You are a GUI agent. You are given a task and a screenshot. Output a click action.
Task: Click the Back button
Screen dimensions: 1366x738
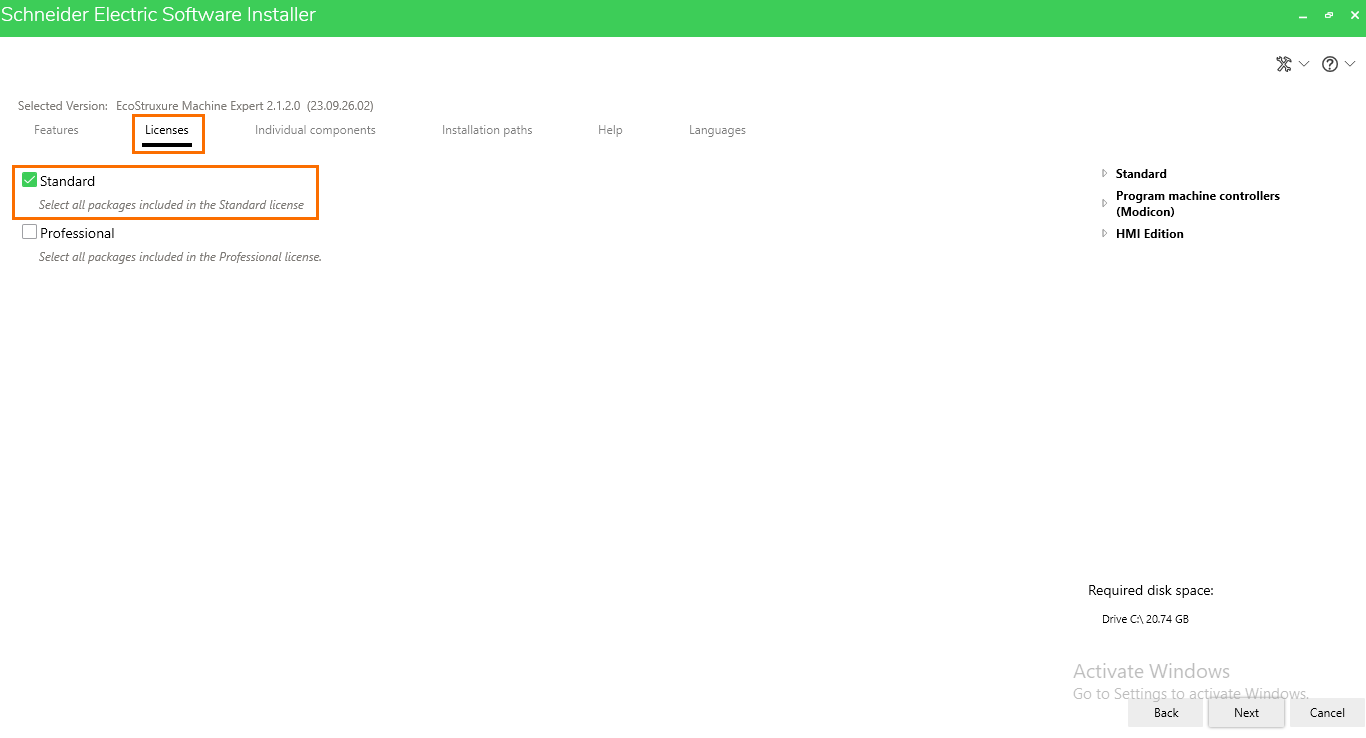(x=1166, y=712)
